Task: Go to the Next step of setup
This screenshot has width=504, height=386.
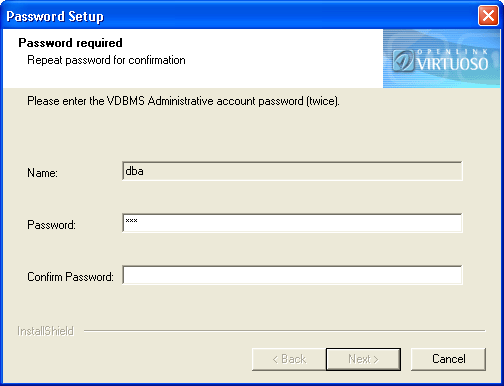Action: click(363, 359)
